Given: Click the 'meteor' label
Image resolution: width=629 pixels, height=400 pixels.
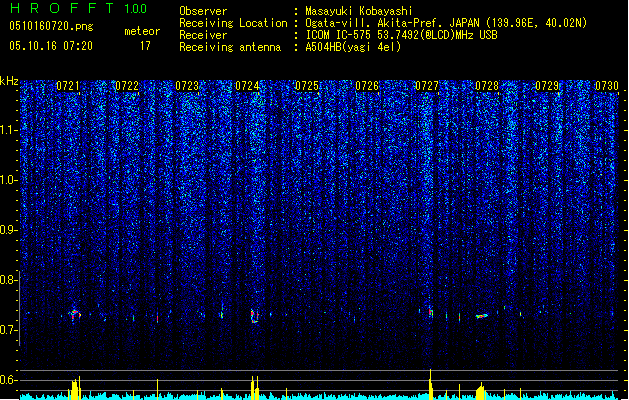Looking at the screenshot, I should [142, 31].
